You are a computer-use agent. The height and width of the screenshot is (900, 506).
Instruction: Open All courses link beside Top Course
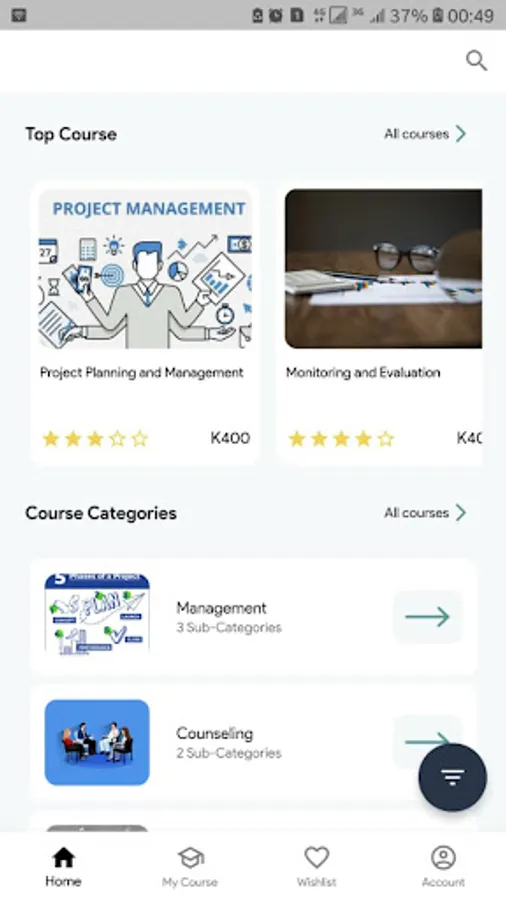click(x=417, y=134)
